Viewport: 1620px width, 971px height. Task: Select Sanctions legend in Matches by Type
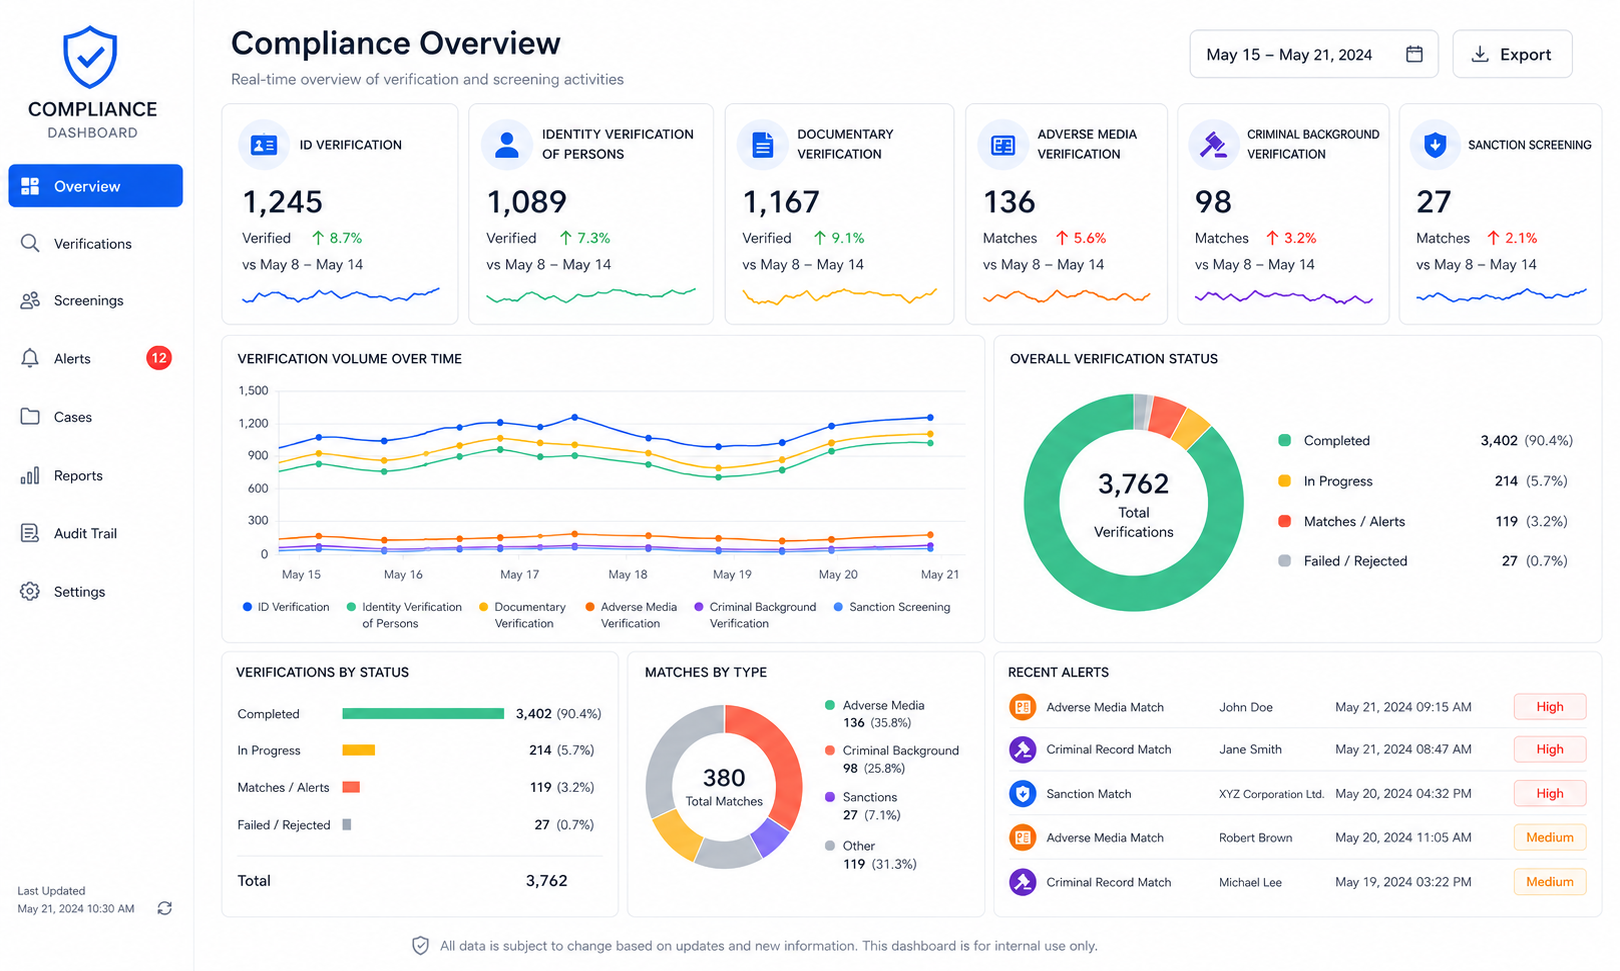click(x=862, y=806)
